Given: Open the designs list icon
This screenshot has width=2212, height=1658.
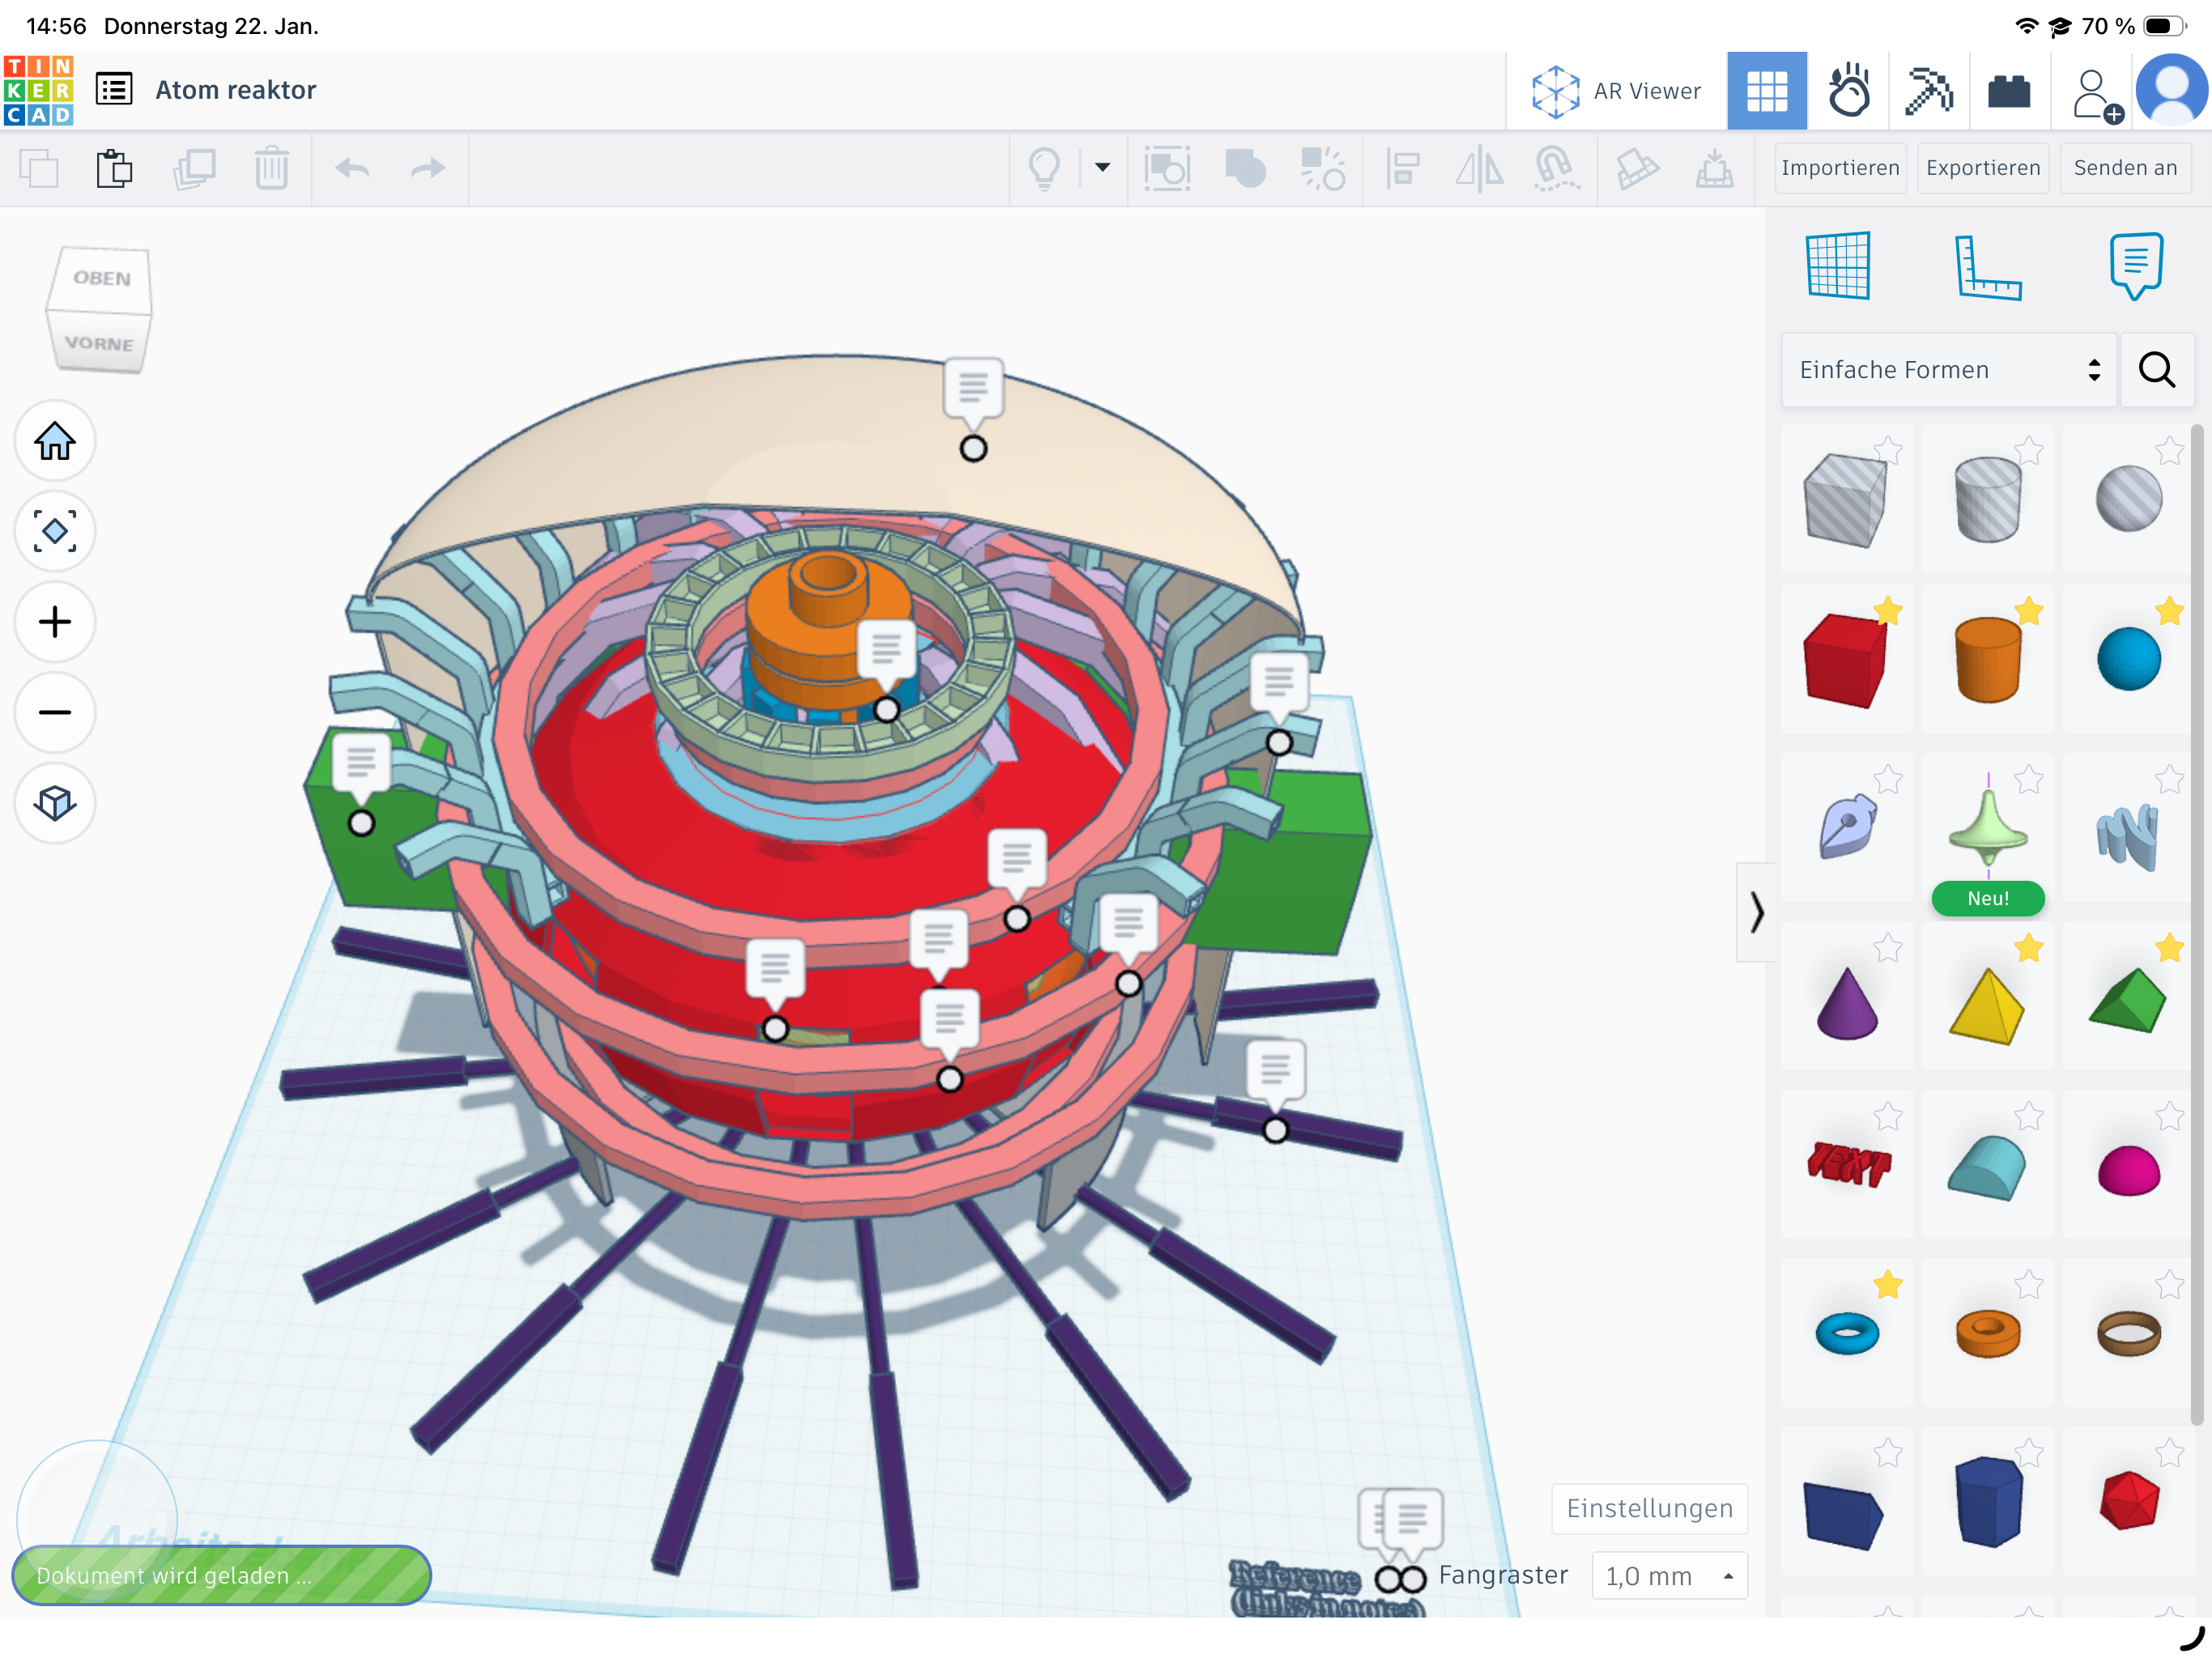Looking at the screenshot, I should [x=114, y=90].
